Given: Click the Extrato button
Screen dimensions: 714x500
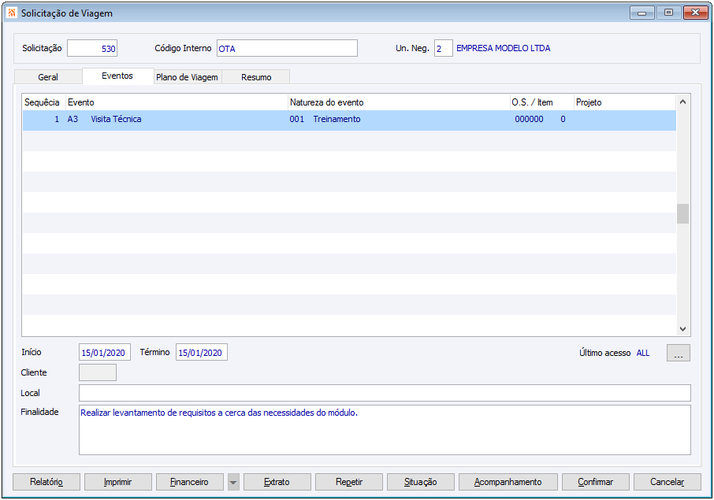Looking at the screenshot, I should 277,482.
